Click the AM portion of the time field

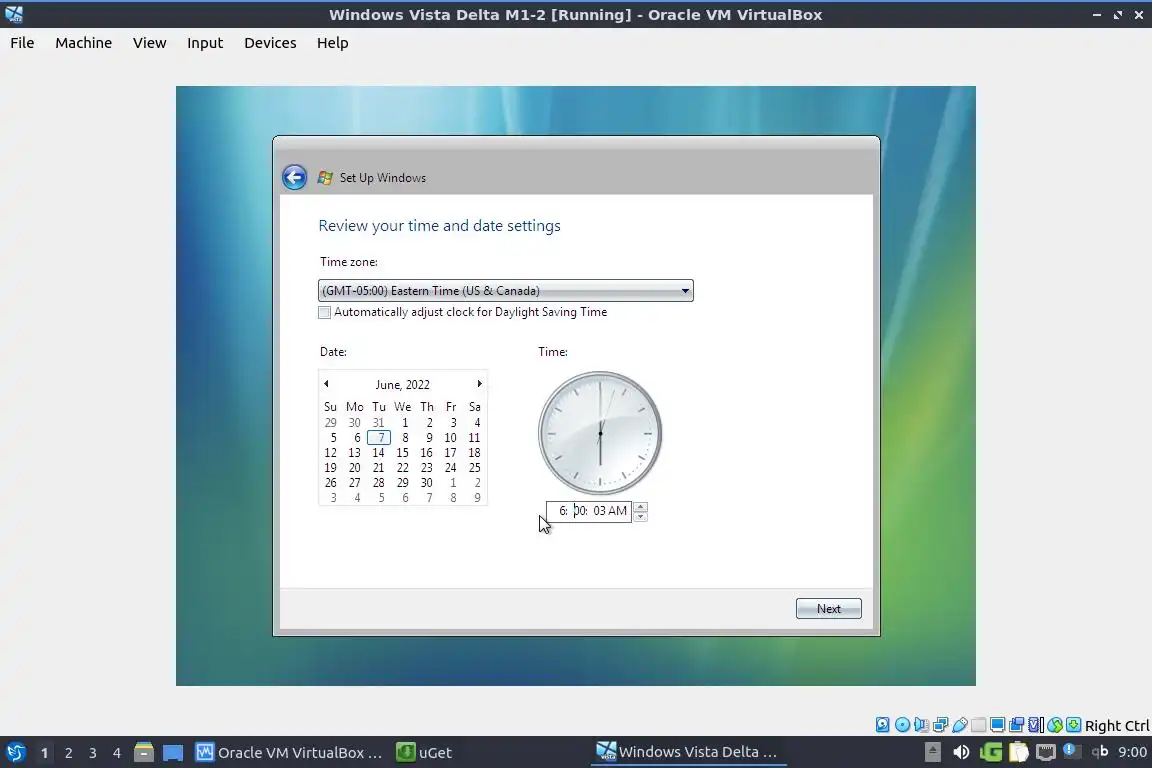coord(618,511)
